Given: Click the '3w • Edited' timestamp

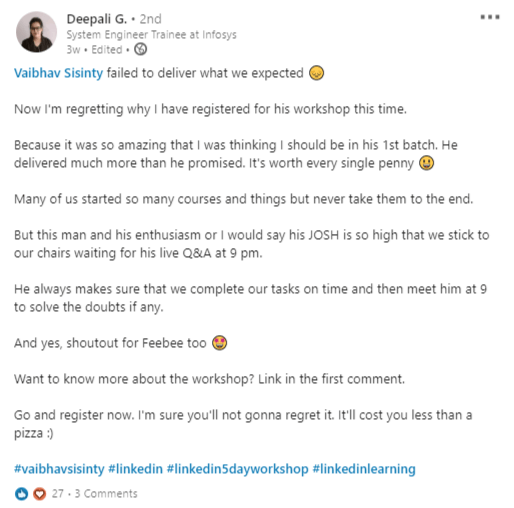Looking at the screenshot, I should coord(94,50).
